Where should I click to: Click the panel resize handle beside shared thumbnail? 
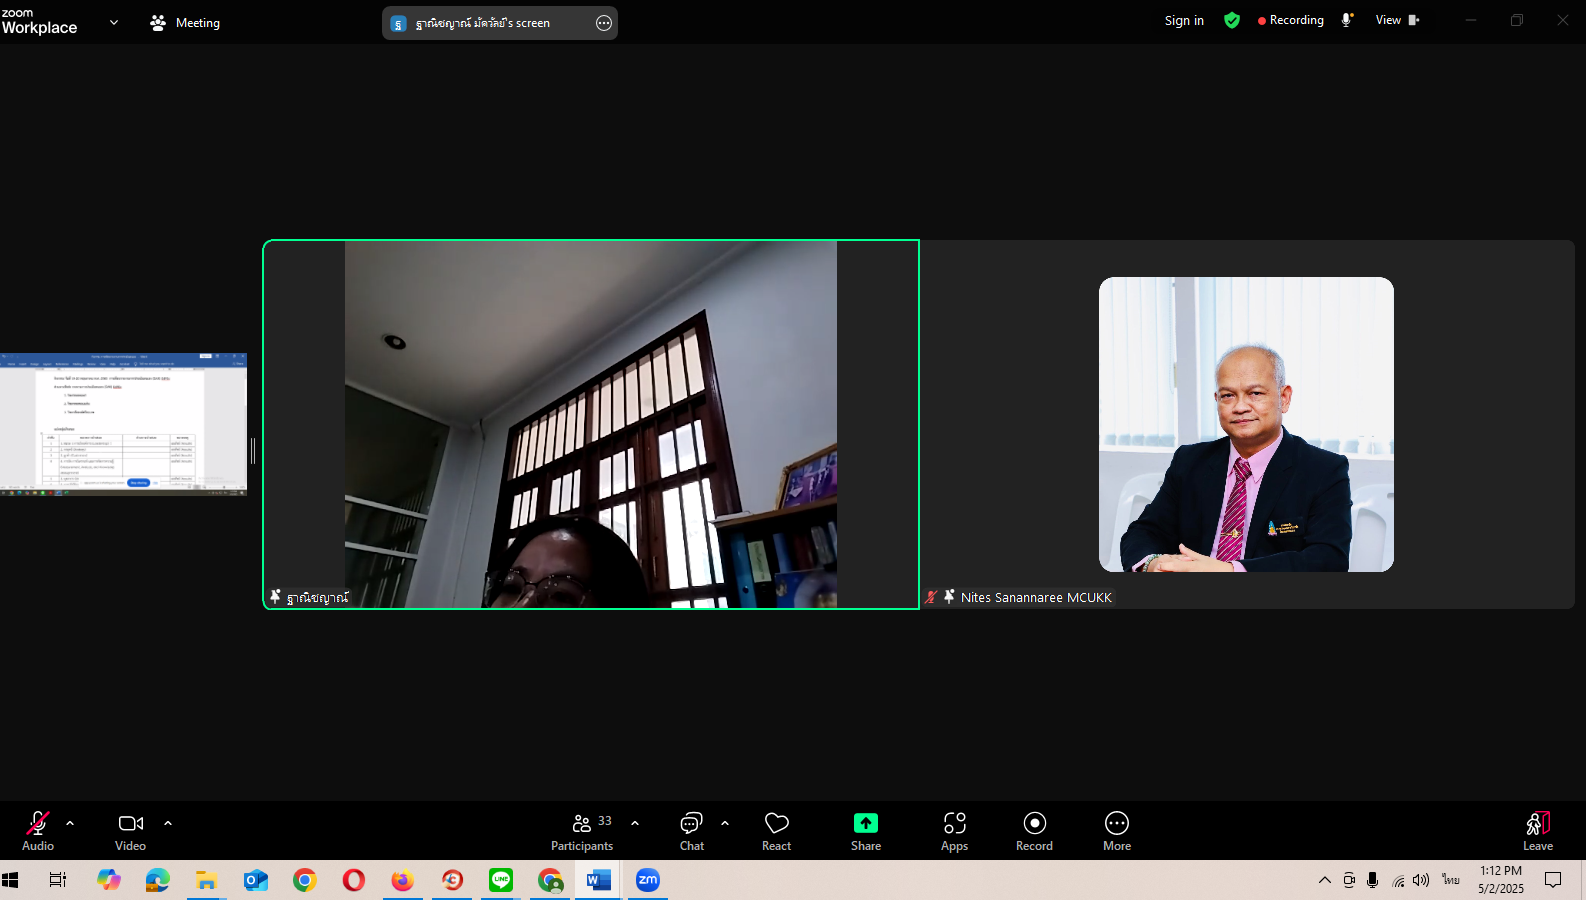[253, 451]
